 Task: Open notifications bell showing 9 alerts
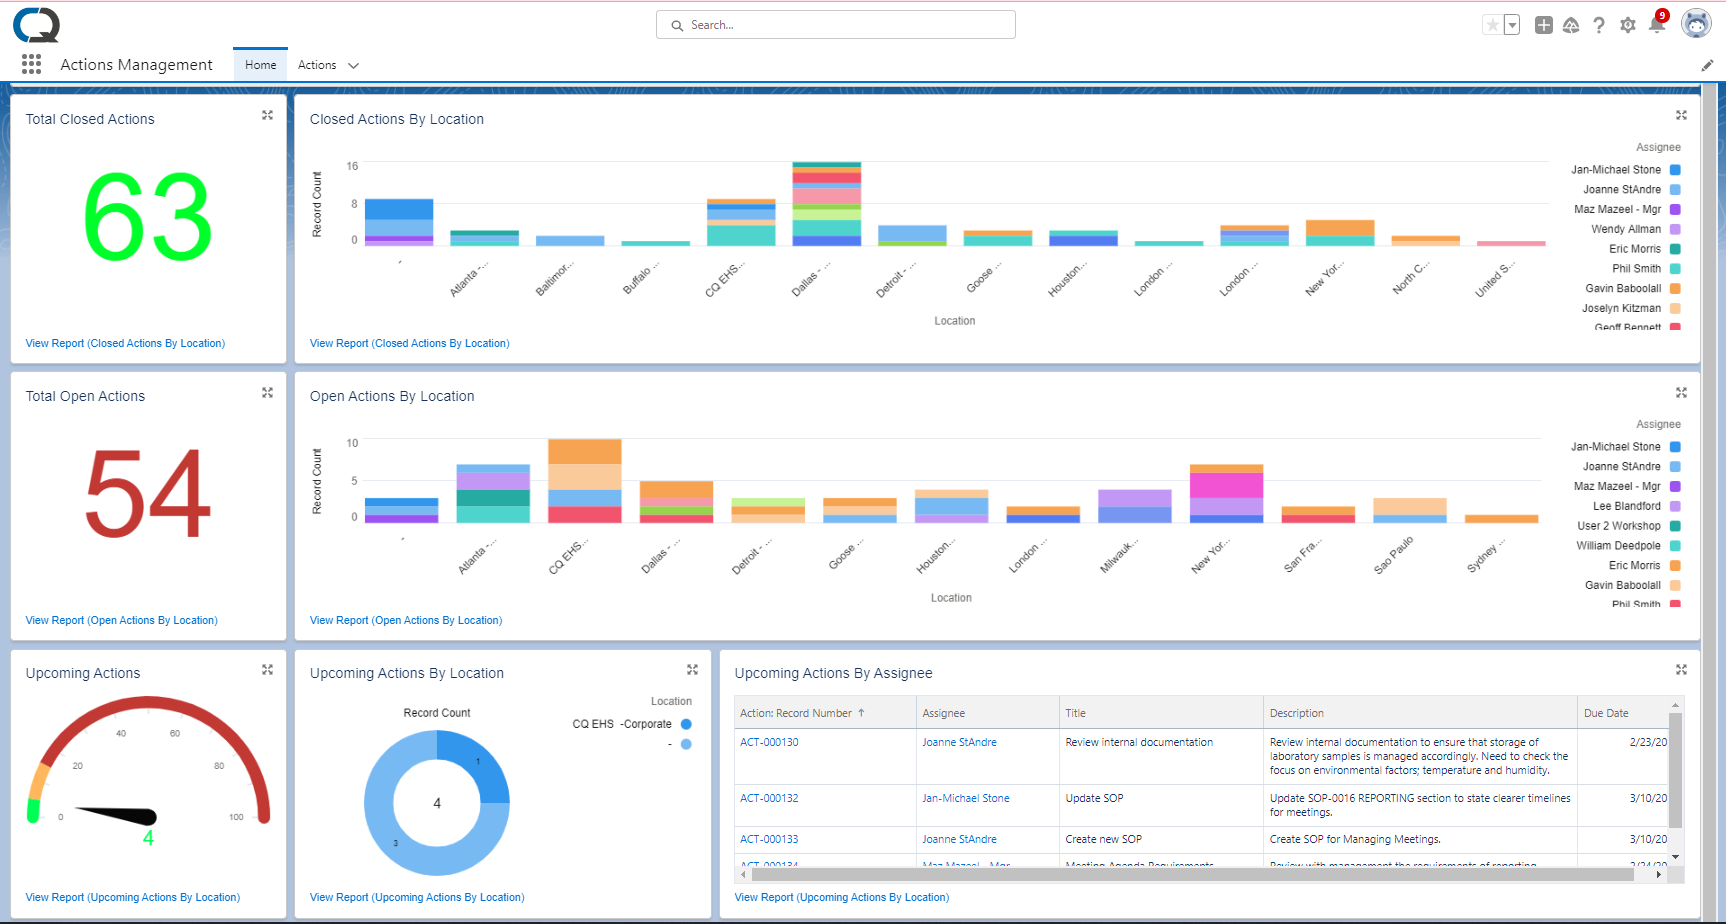tap(1656, 24)
